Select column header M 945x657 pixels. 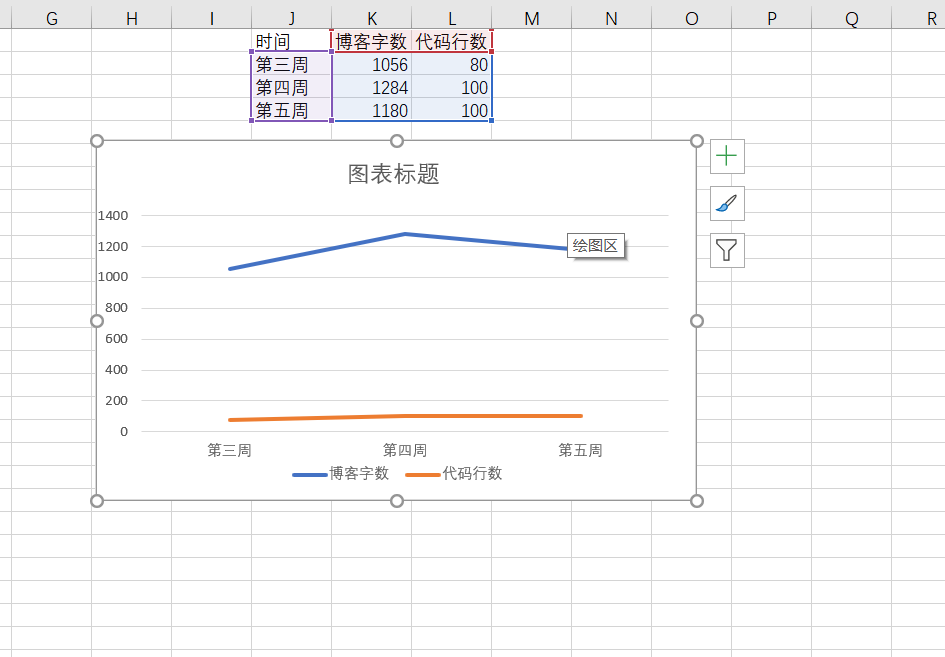tap(532, 19)
